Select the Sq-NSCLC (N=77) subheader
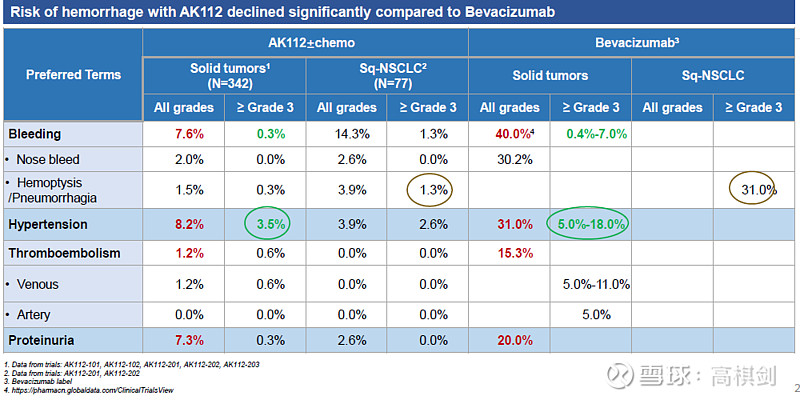The width and height of the screenshot is (800, 400). click(387, 75)
